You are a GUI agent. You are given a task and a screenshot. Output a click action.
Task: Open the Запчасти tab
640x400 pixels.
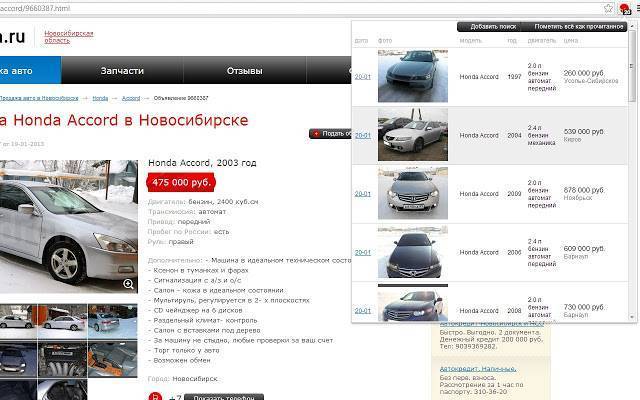(x=122, y=70)
